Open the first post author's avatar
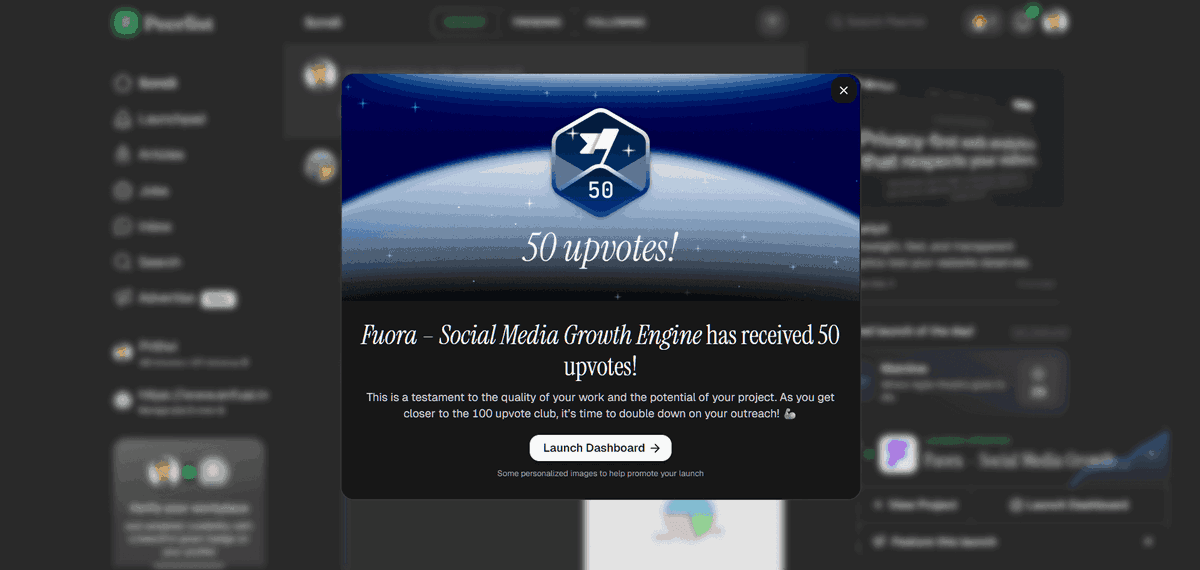The width and height of the screenshot is (1200, 570). pyautogui.click(x=320, y=73)
